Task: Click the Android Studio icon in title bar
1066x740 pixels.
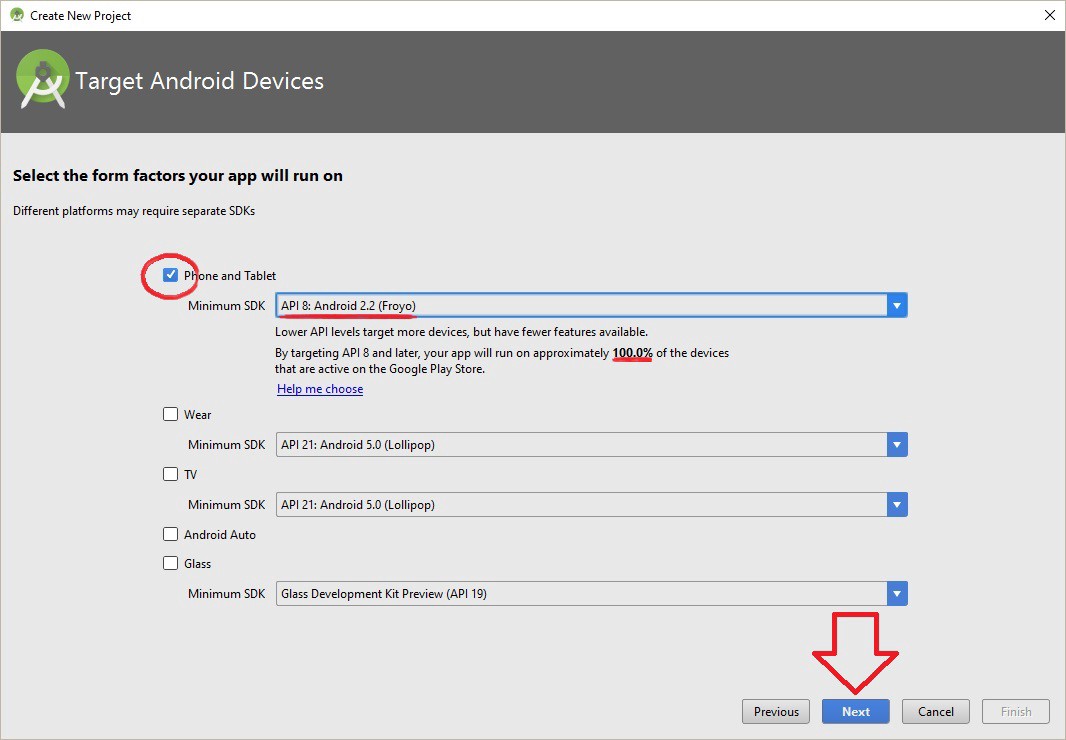Action: 16,15
